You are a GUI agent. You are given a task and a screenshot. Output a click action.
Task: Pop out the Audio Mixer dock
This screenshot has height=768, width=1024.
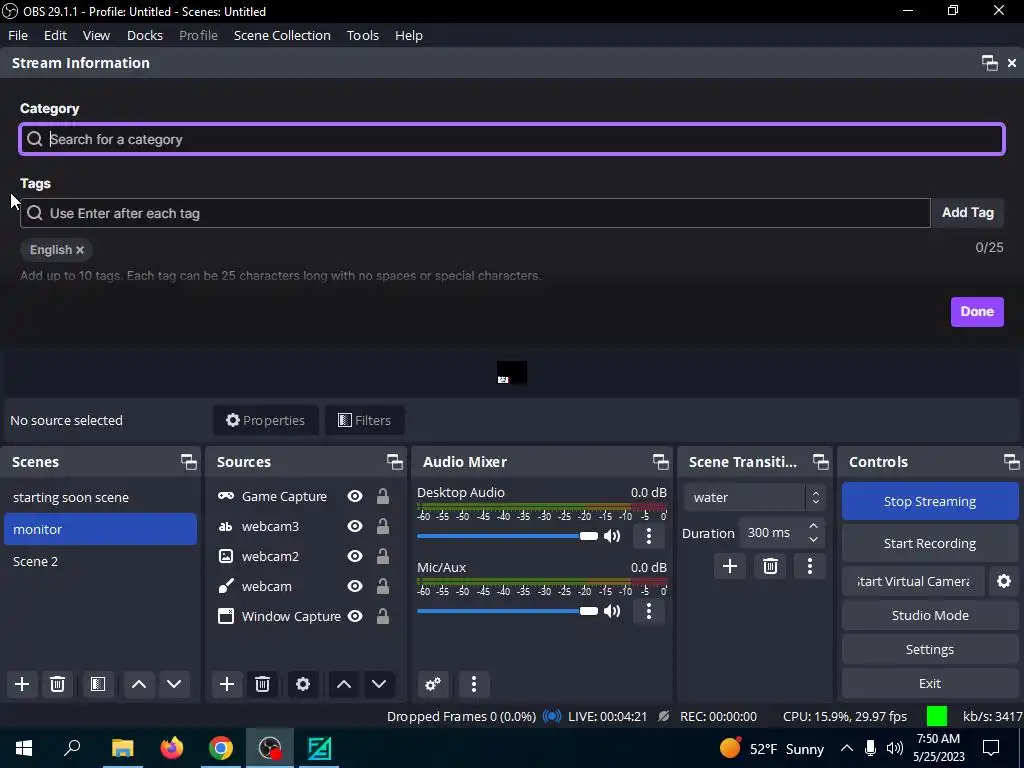(x=660, y=462)
